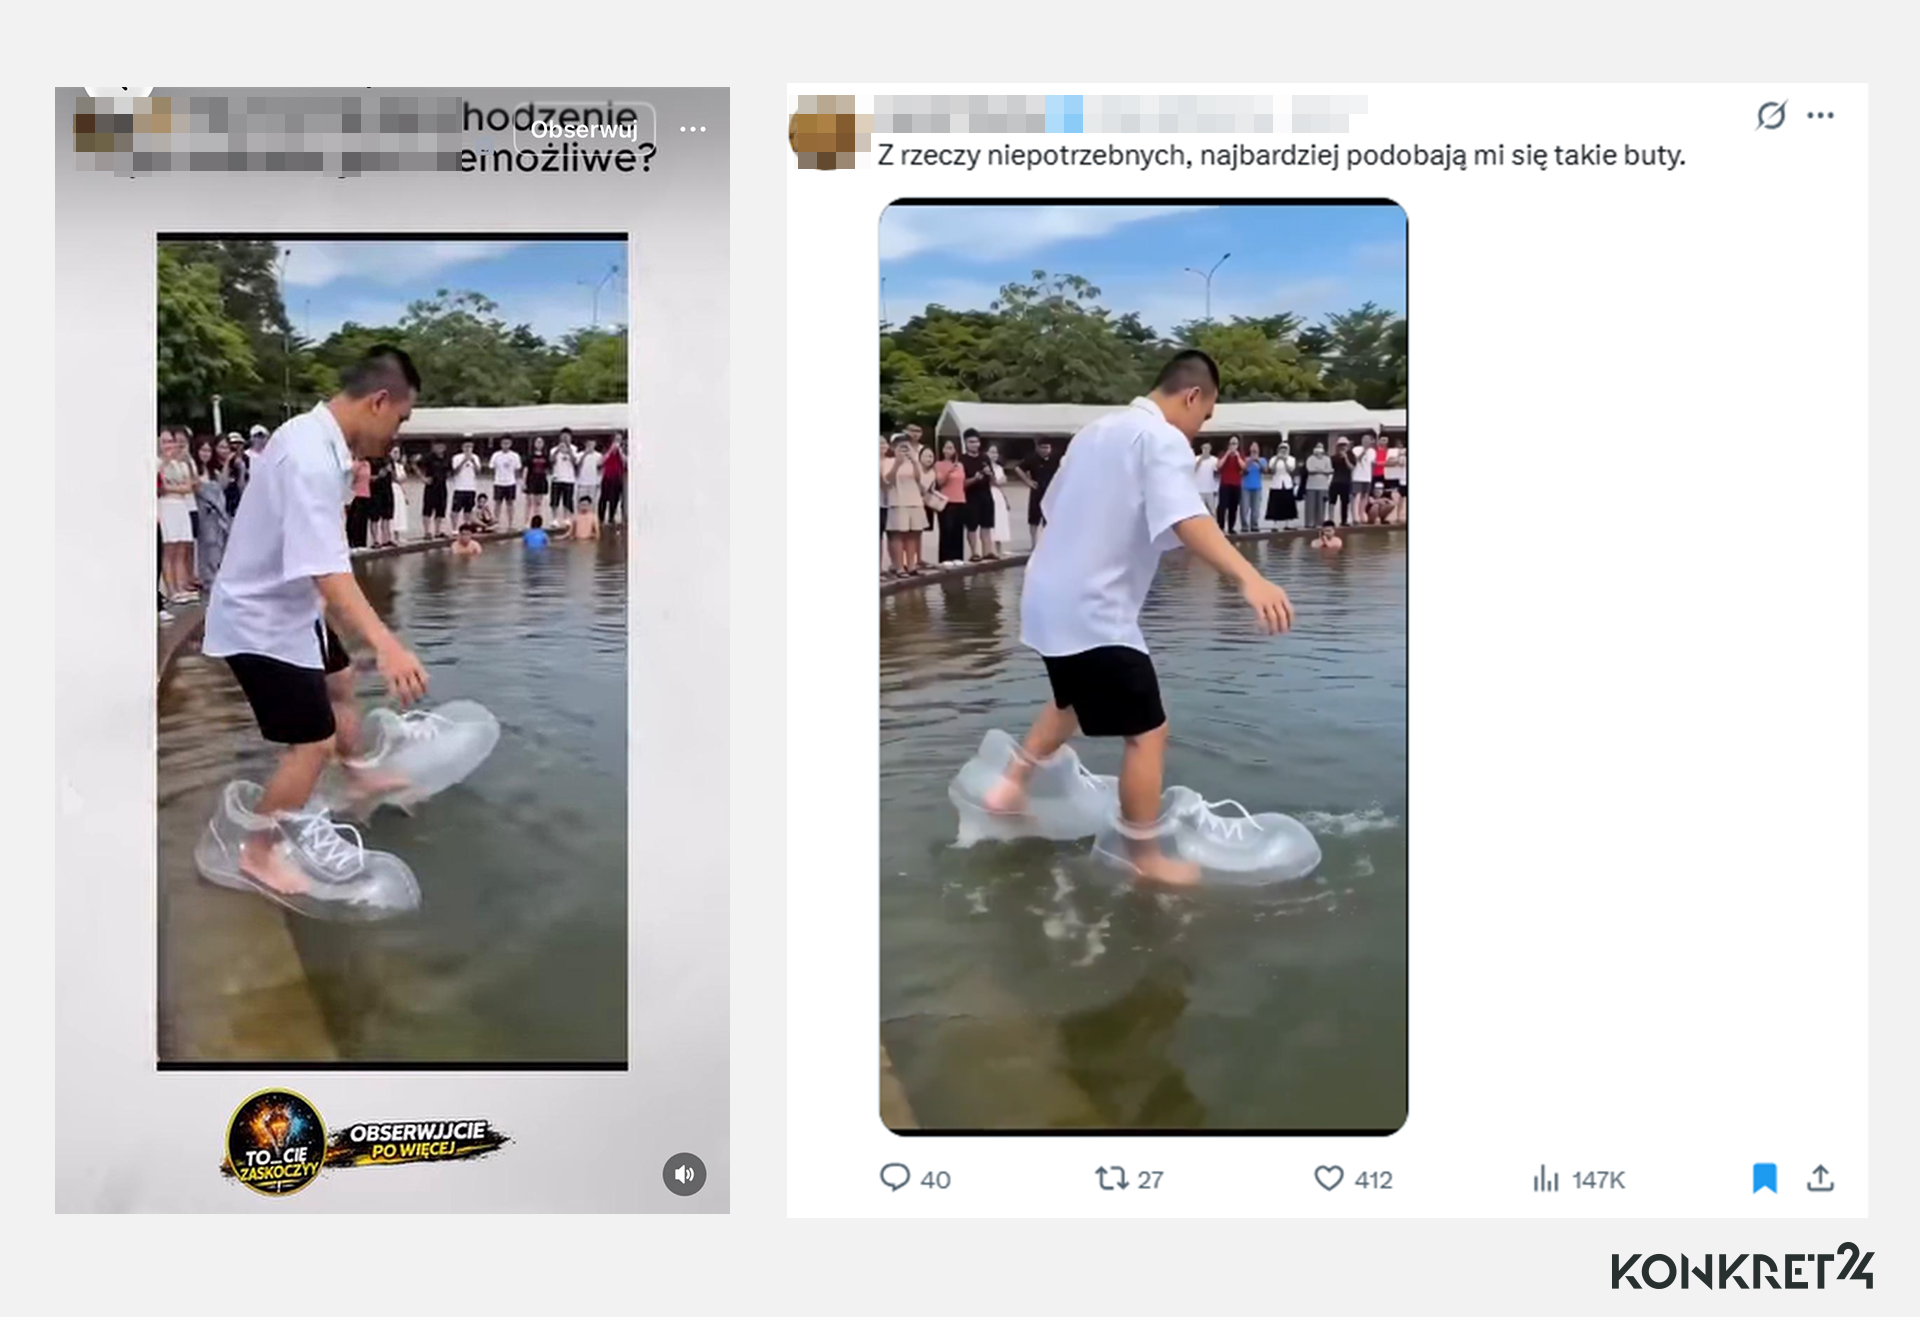Toggle the blue bookmark icon
The image size is (1920, 1317).
pyautogui.click(x=1765, y=1178)
